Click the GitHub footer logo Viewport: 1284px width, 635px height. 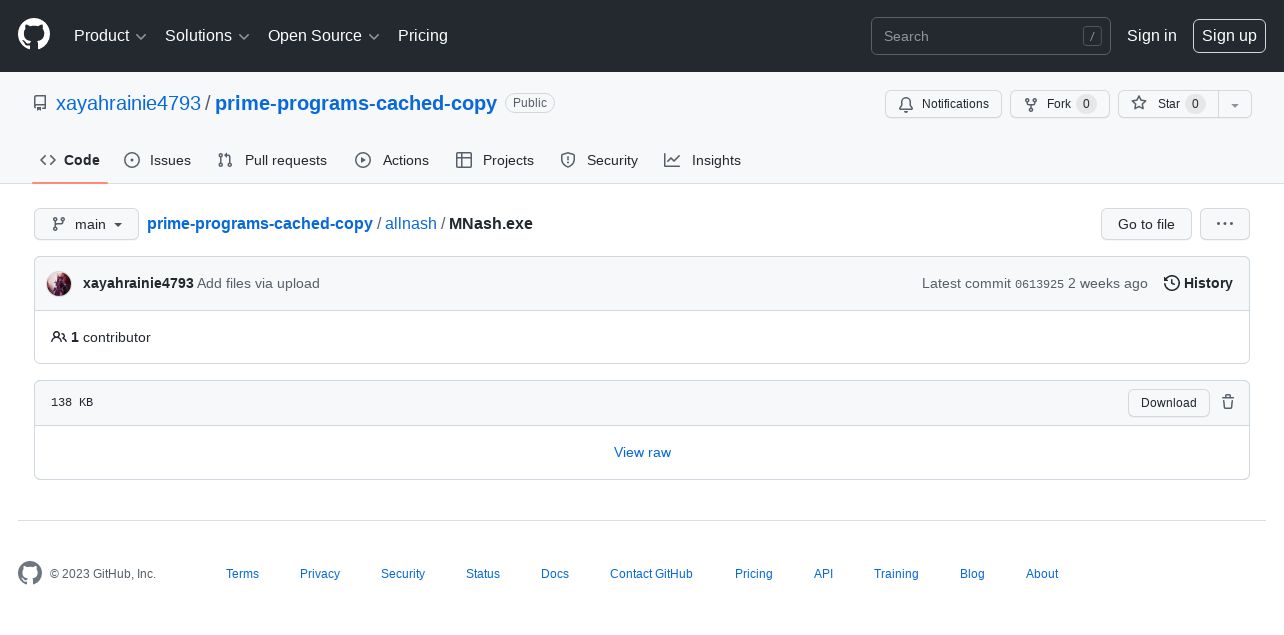point(30,573)
